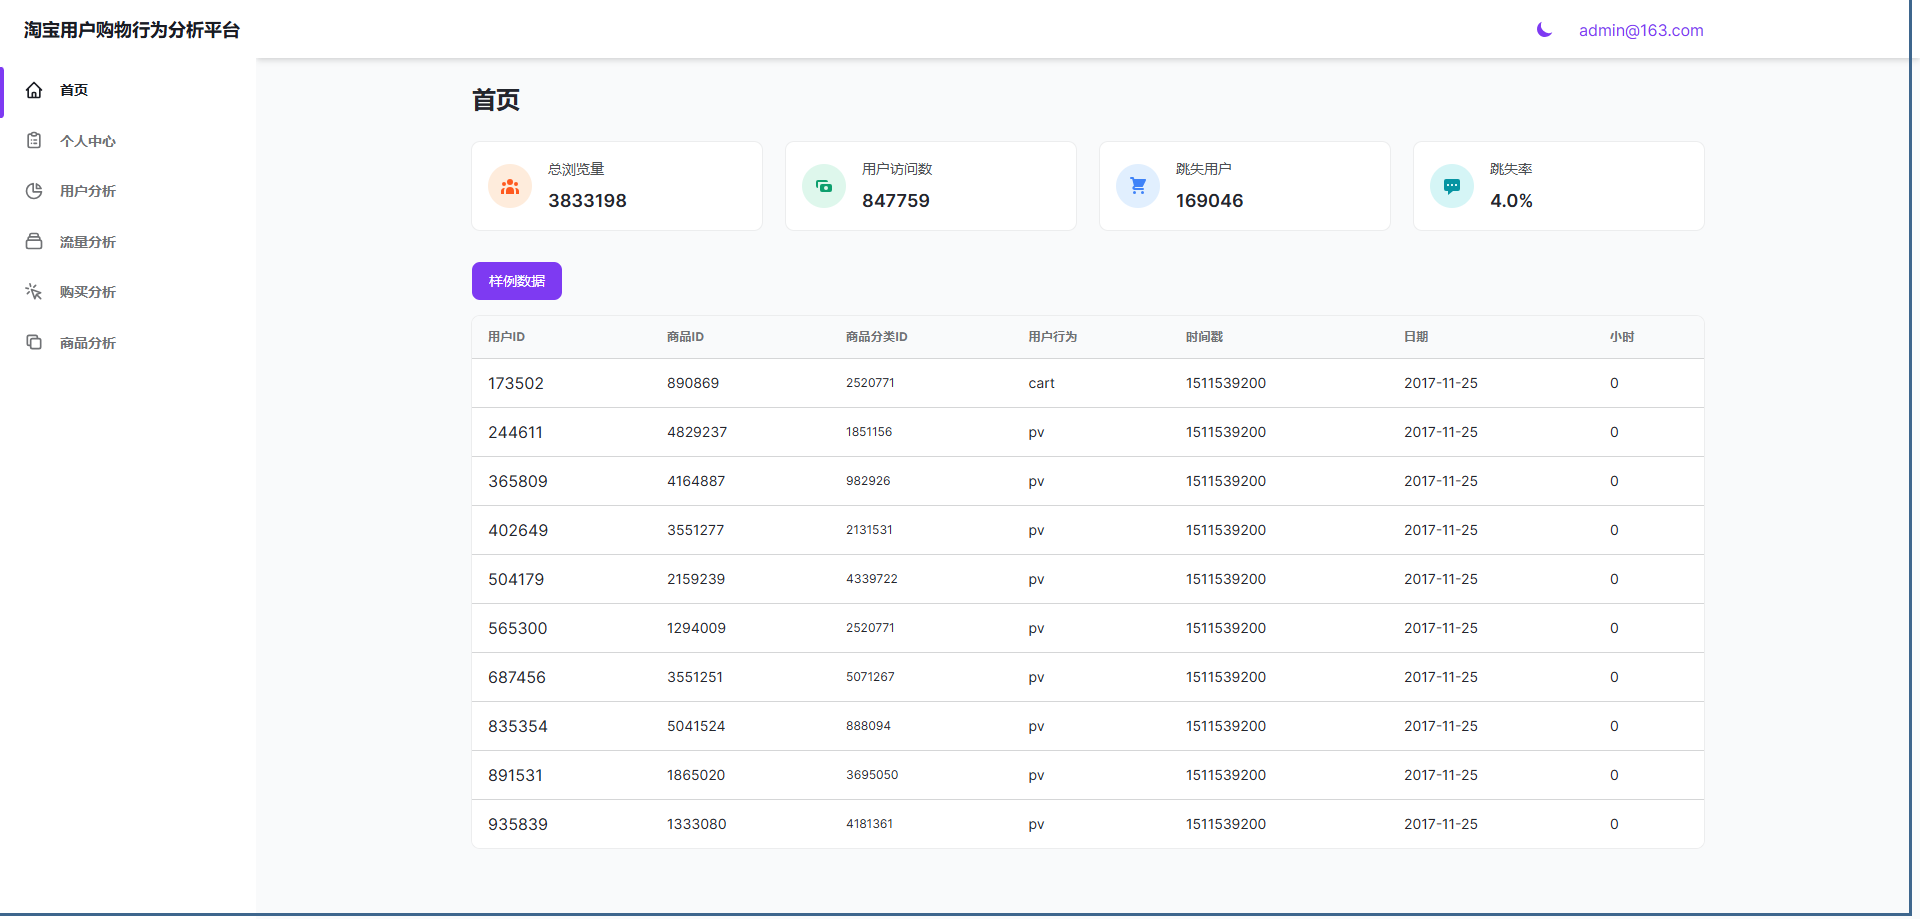
Task: Click the clipboard icon for 个人中心
Action: coord(34,141)
